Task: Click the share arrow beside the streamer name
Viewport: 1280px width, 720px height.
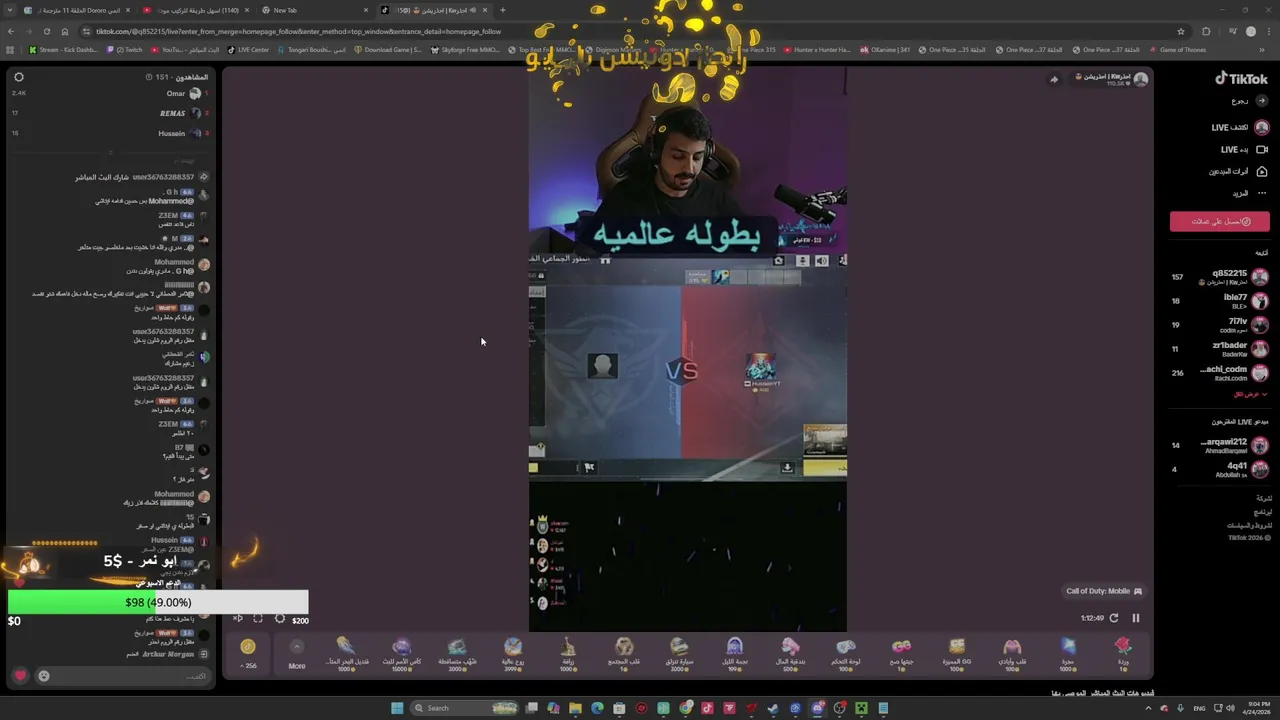Action: (1054, 79)
